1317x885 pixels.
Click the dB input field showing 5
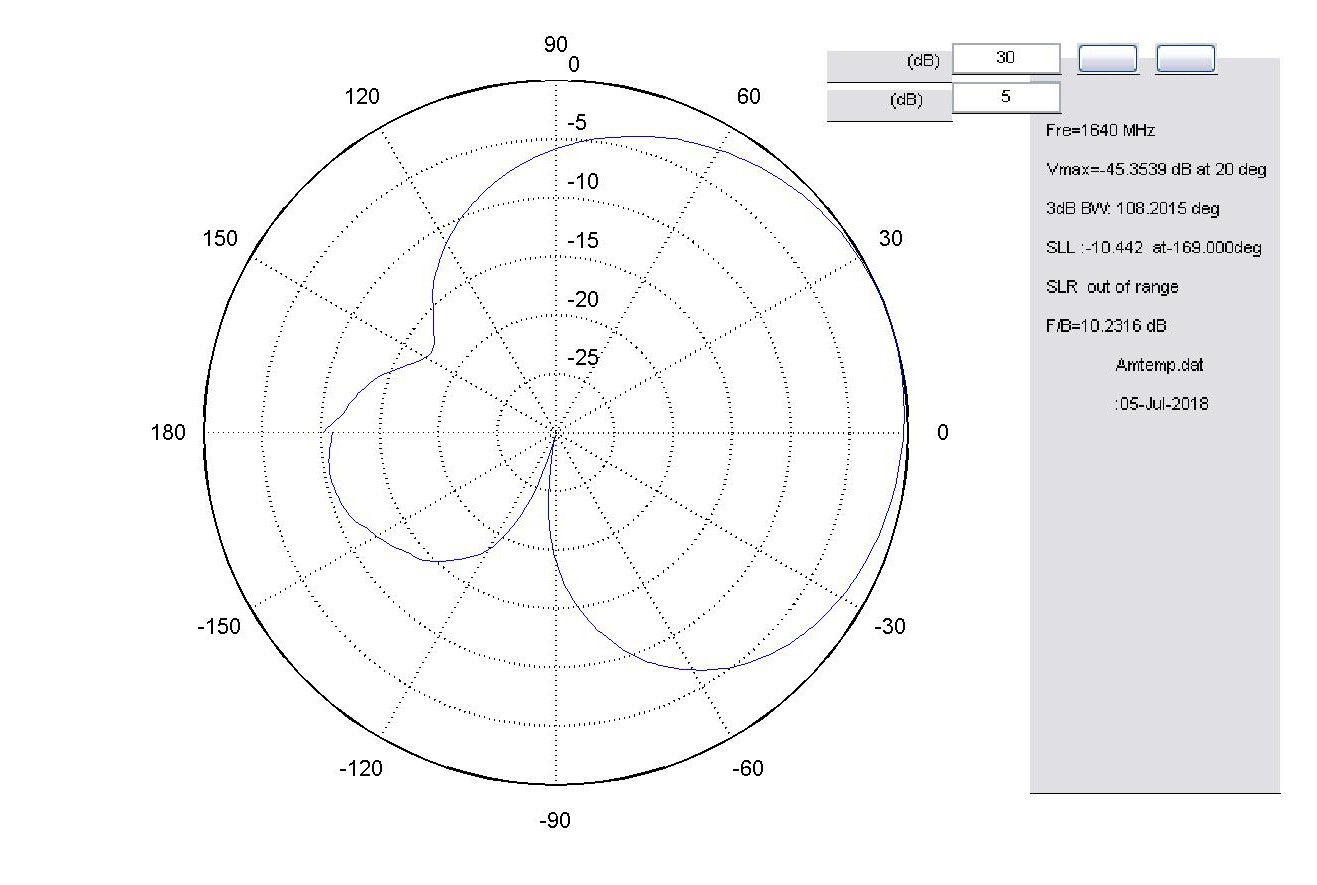point(1006,97)
